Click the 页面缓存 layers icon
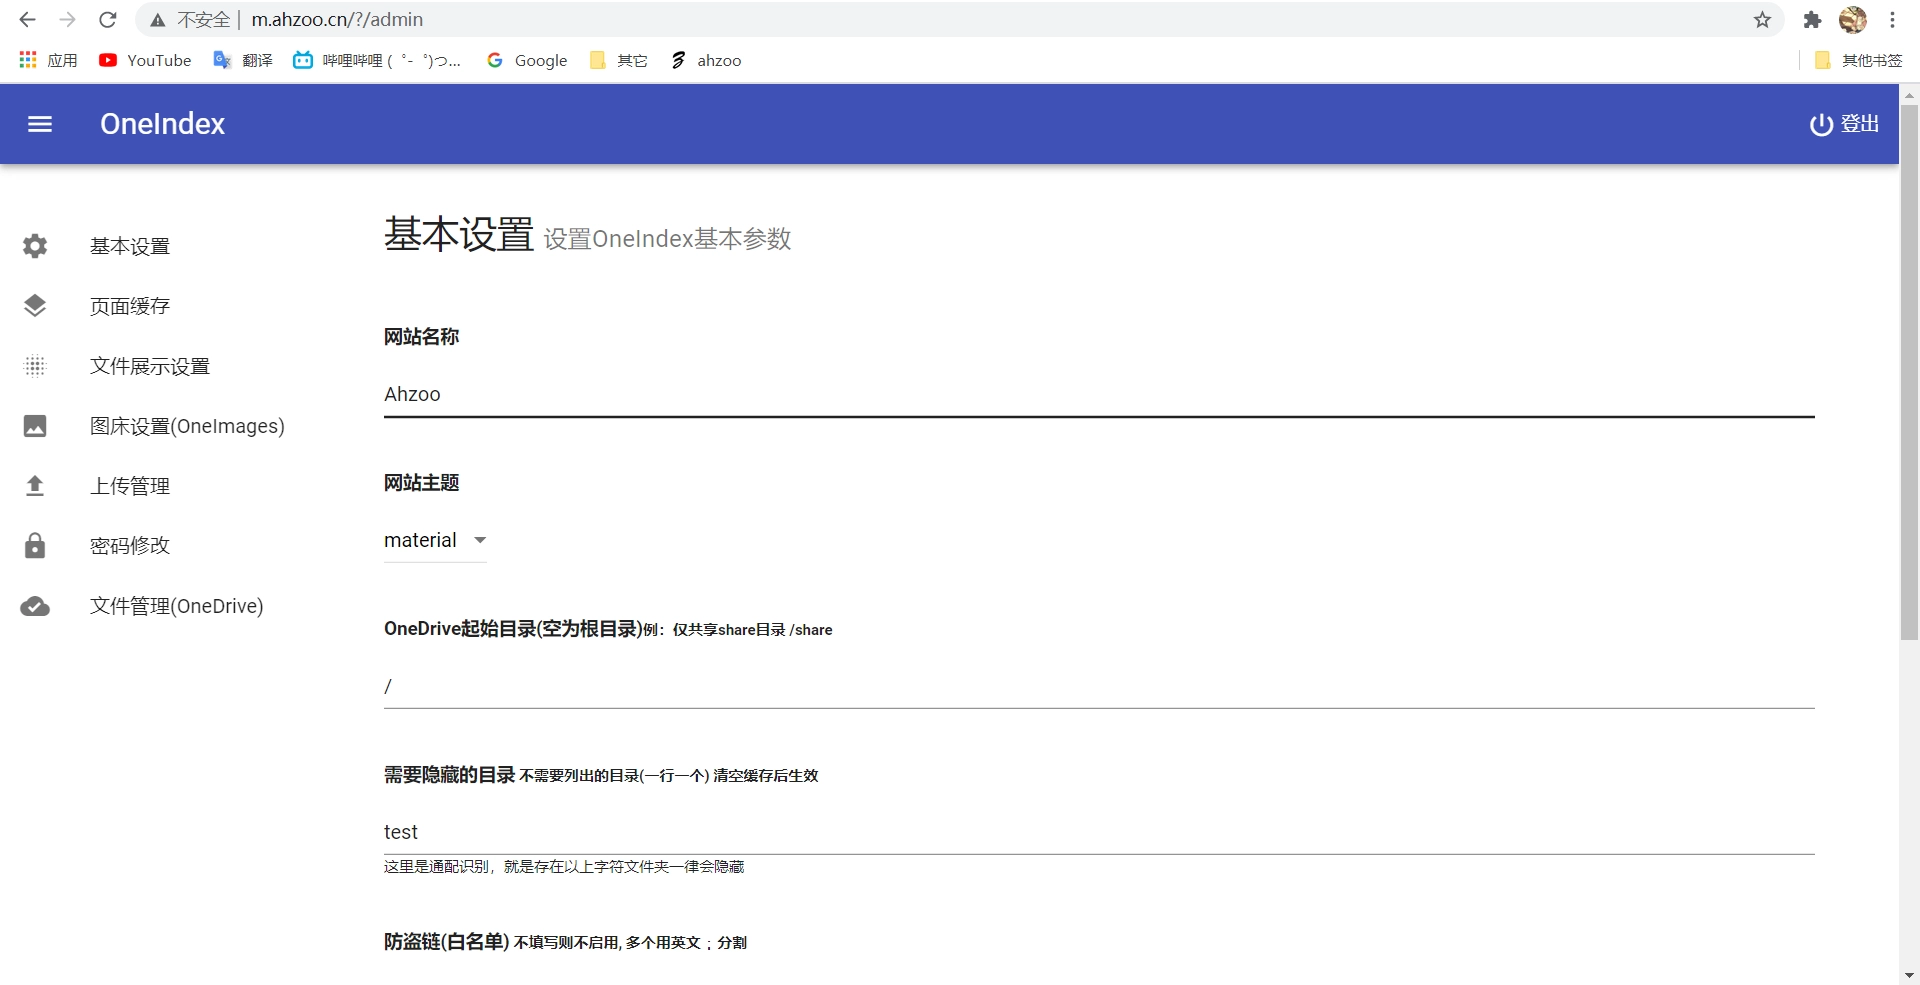Image resolution: width=1920 pixels, height=985 pixels. tap(35, 306)
